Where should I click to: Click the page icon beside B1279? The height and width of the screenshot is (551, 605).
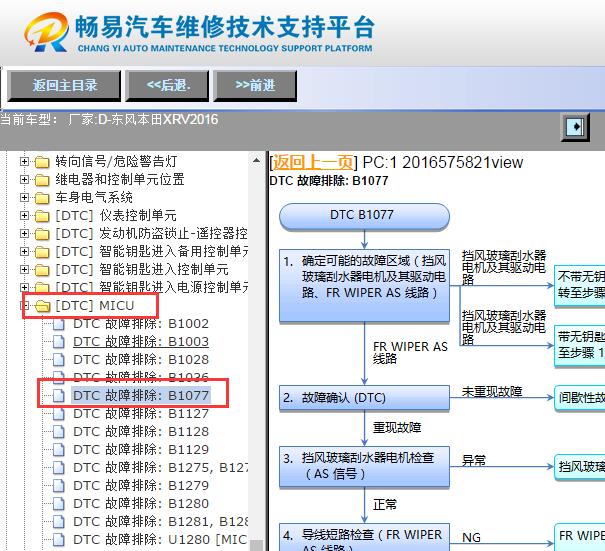pos(59,486)
